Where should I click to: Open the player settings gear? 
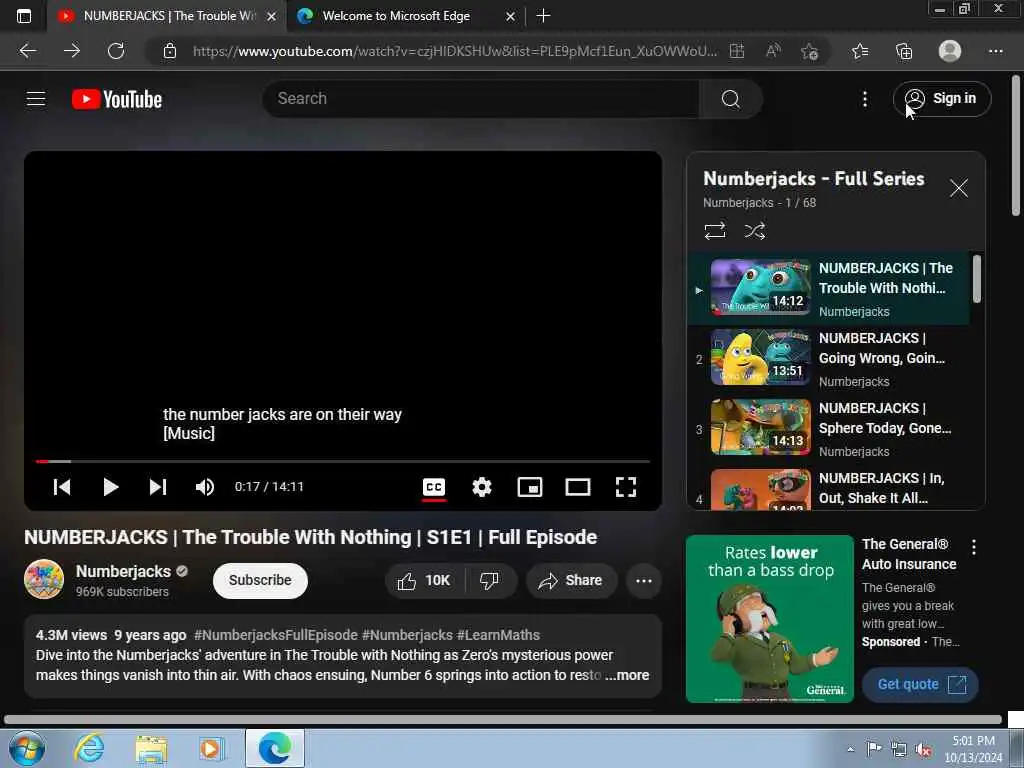pos(482,487)
